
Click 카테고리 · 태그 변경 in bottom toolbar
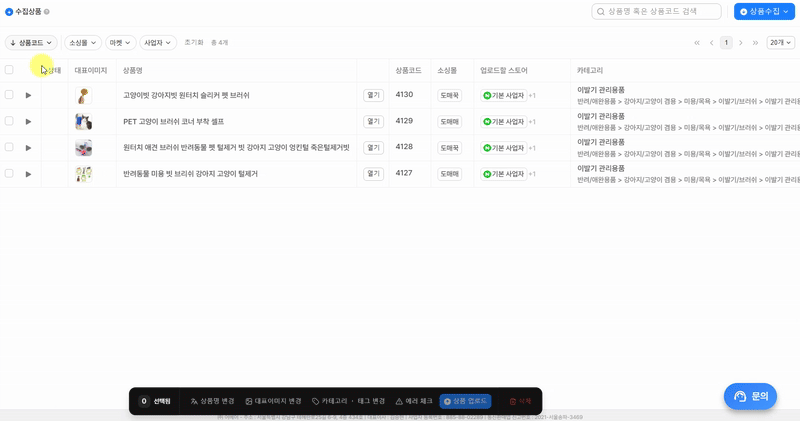348,401
